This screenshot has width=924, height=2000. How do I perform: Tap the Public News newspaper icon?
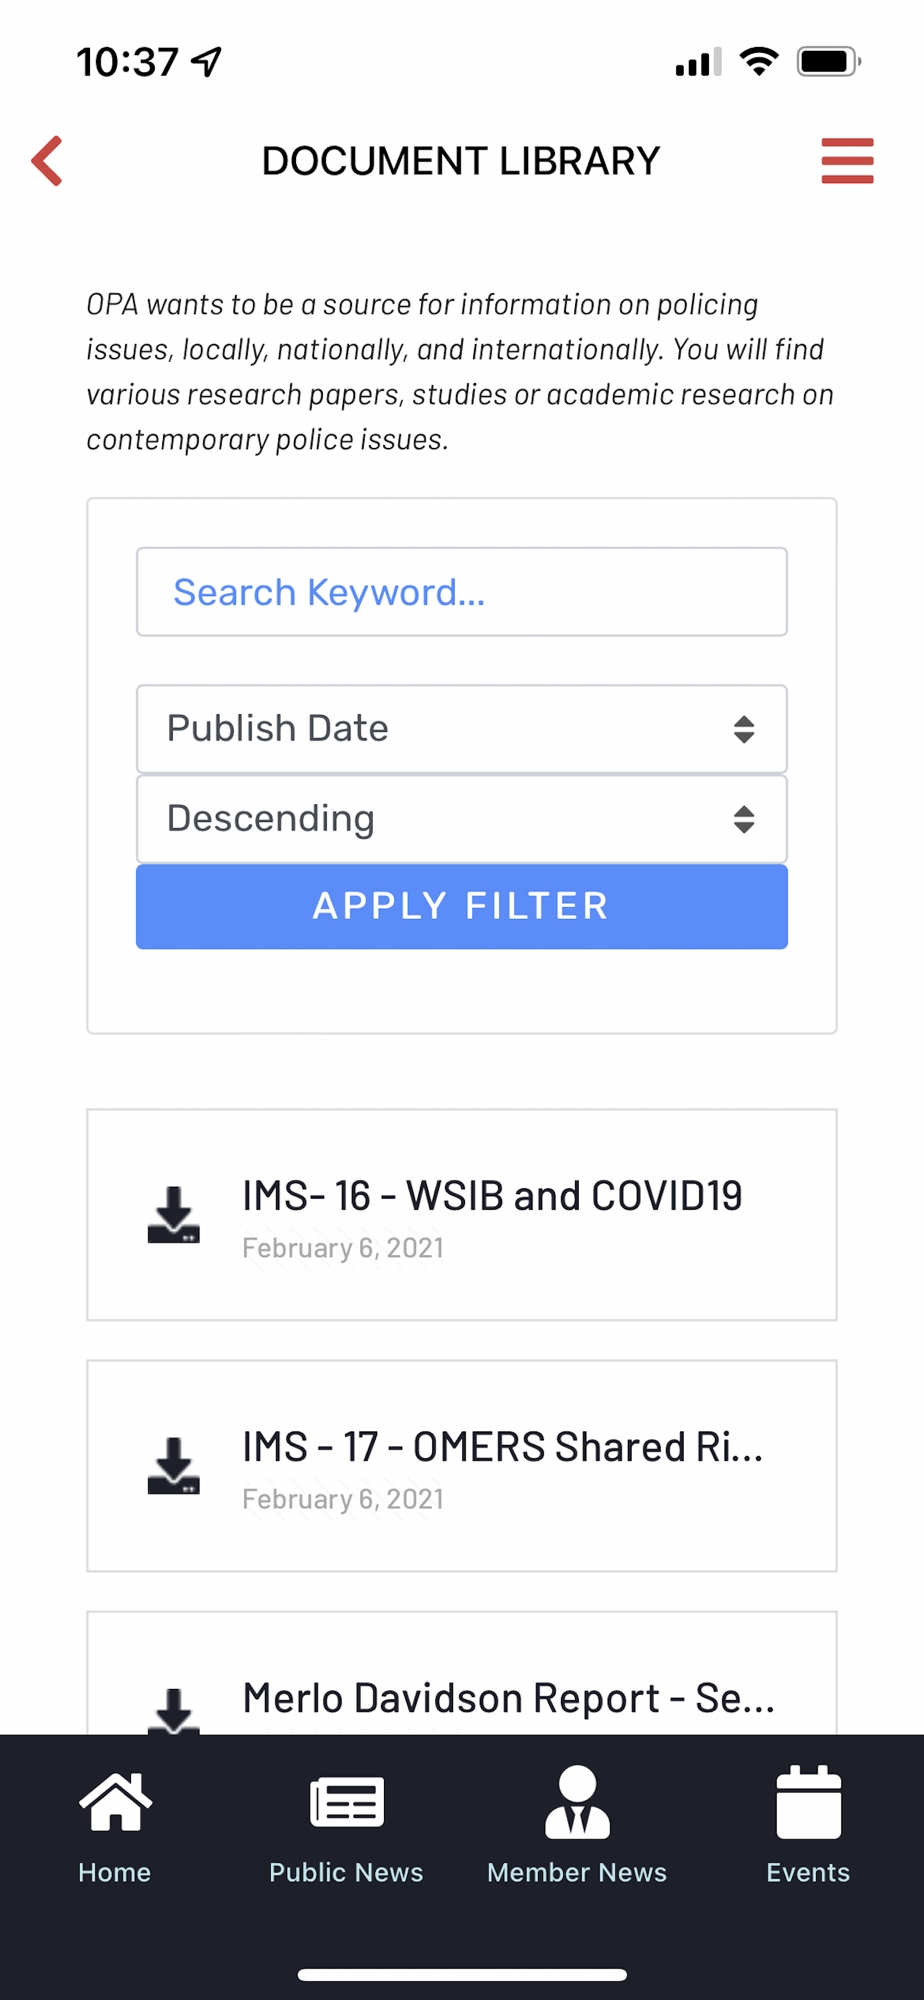(x=346, y=1802)
